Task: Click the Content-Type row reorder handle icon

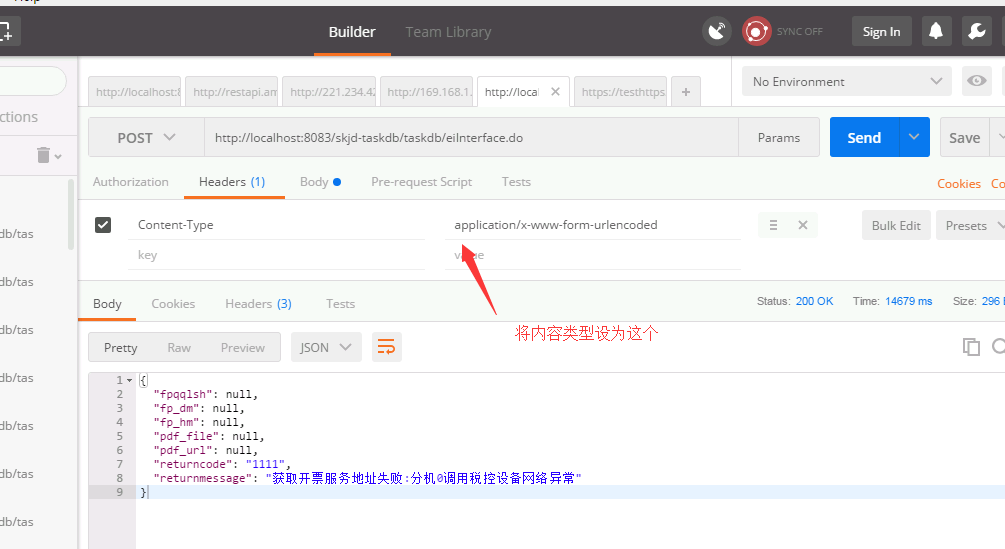Action: tap(773, 225)
